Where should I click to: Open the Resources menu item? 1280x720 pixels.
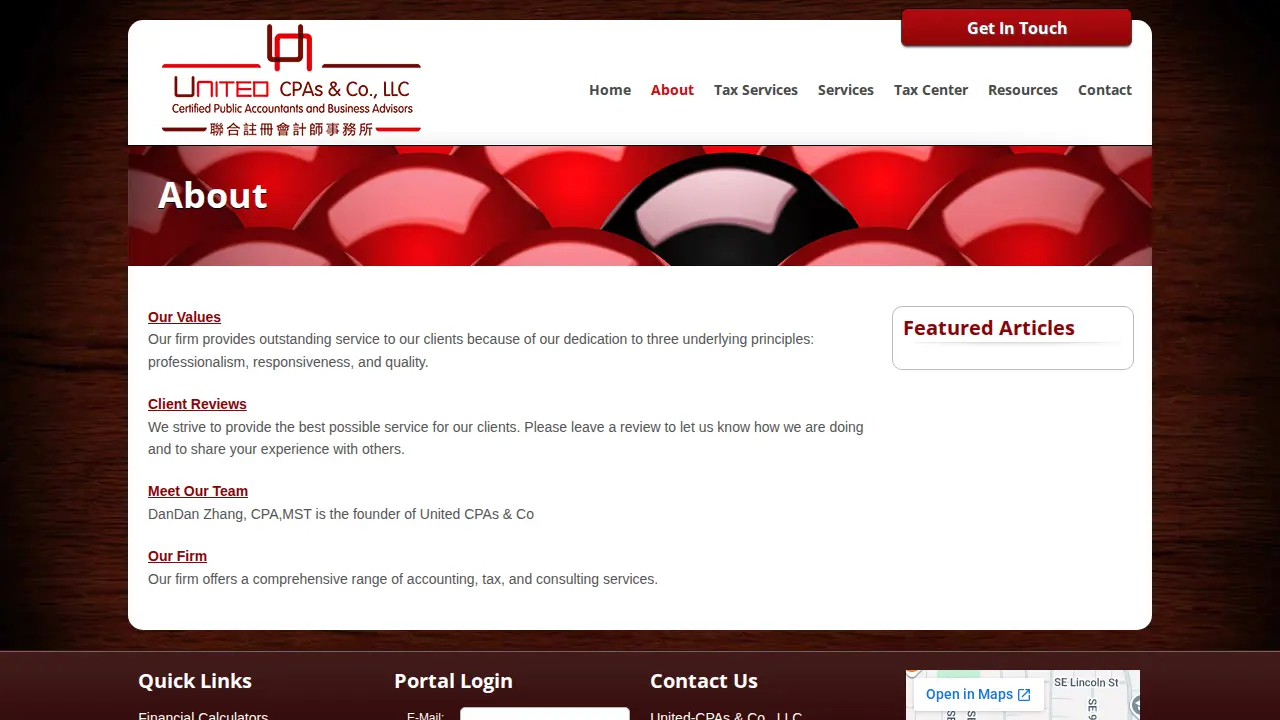(x=1023, y=90)
